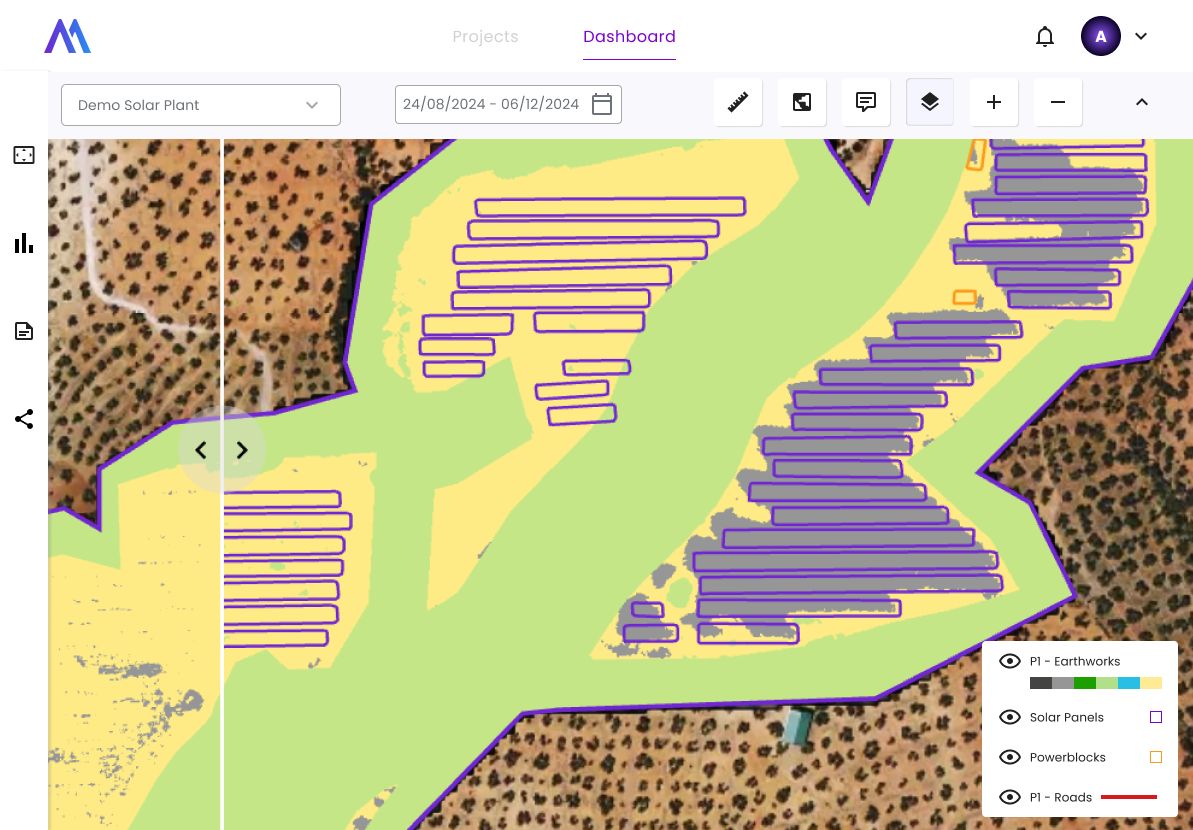Hide the Powerblocks layer

tap(1010, 757)
